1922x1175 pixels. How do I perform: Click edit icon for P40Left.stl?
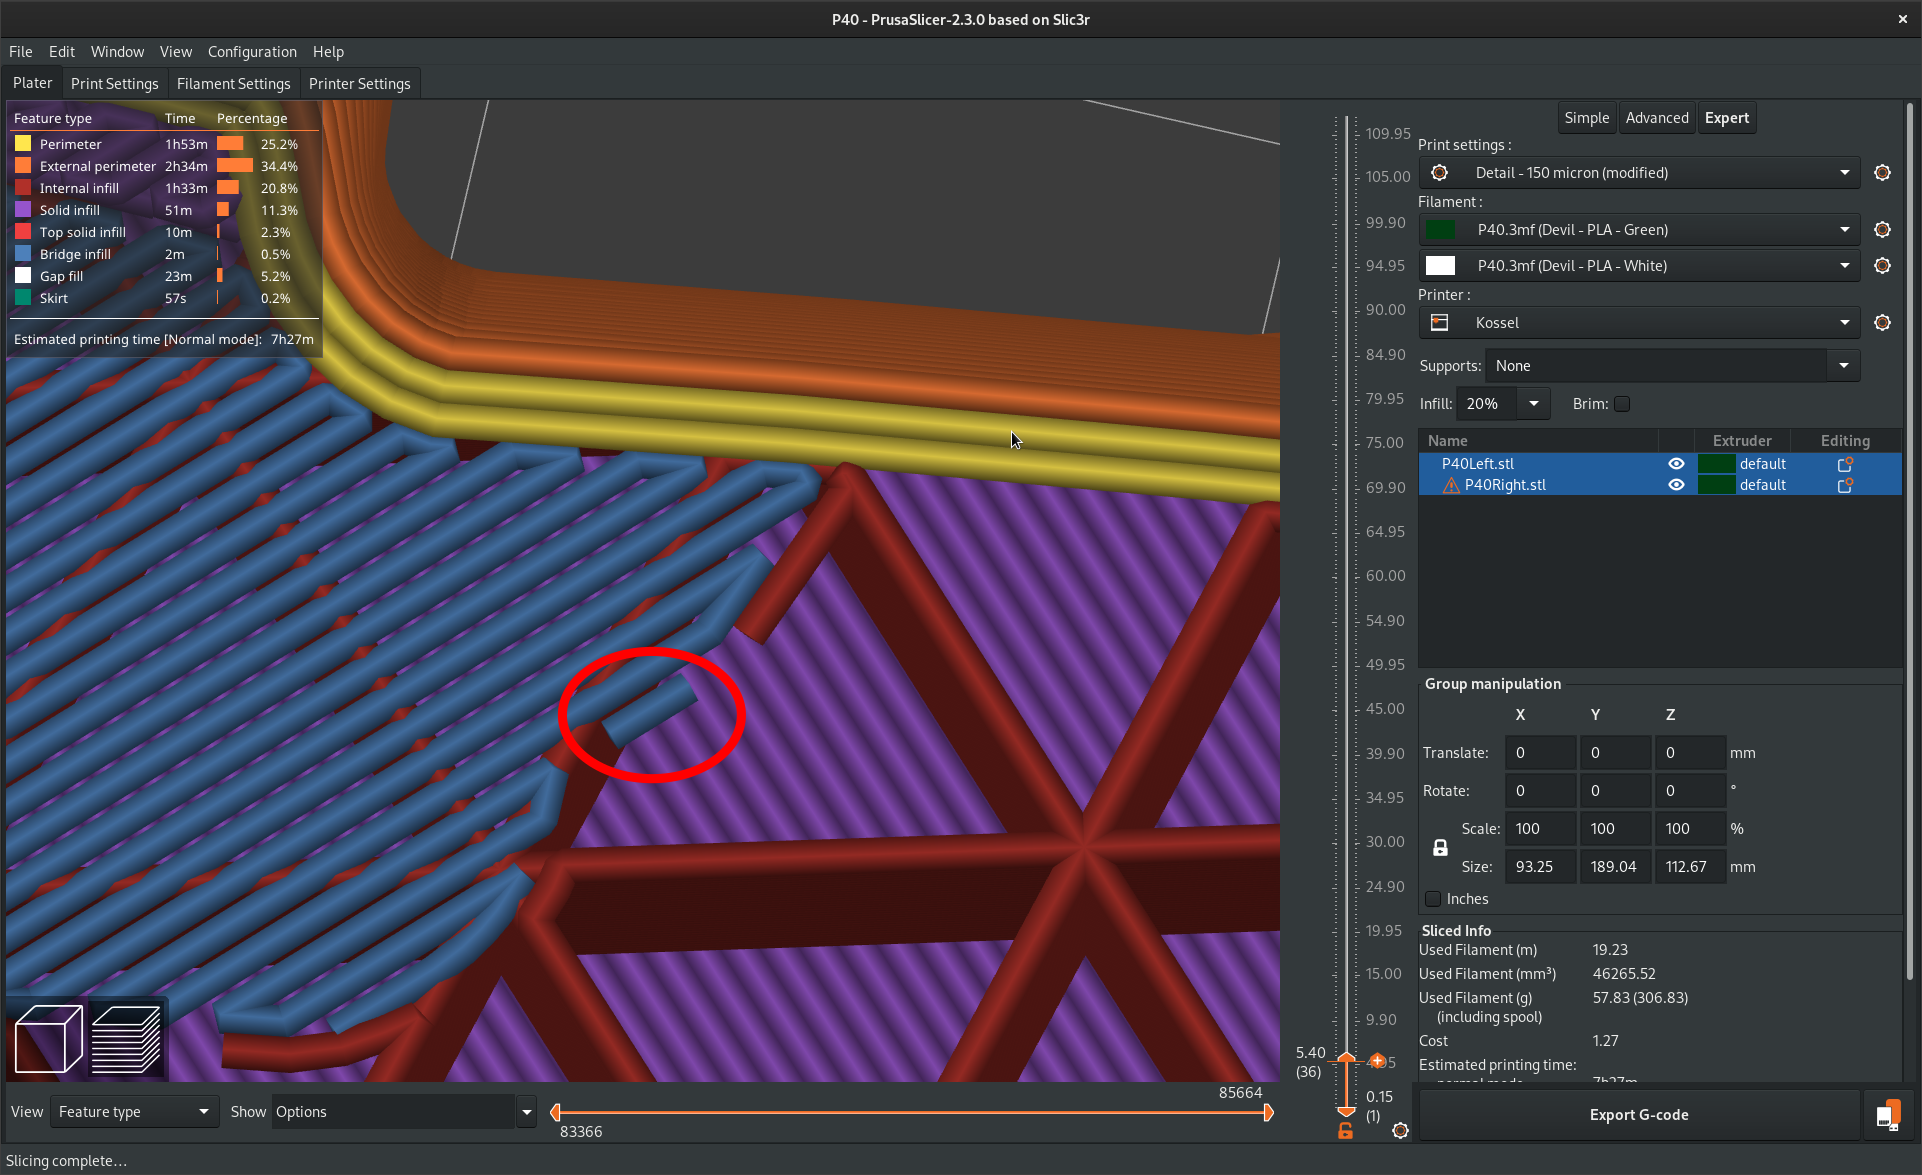1845,464
